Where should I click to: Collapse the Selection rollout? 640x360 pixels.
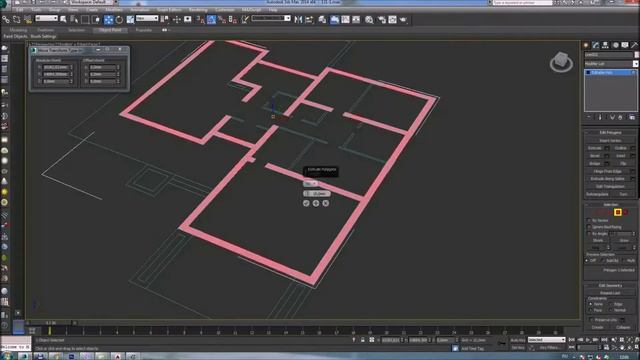click(x=610, y=204)
